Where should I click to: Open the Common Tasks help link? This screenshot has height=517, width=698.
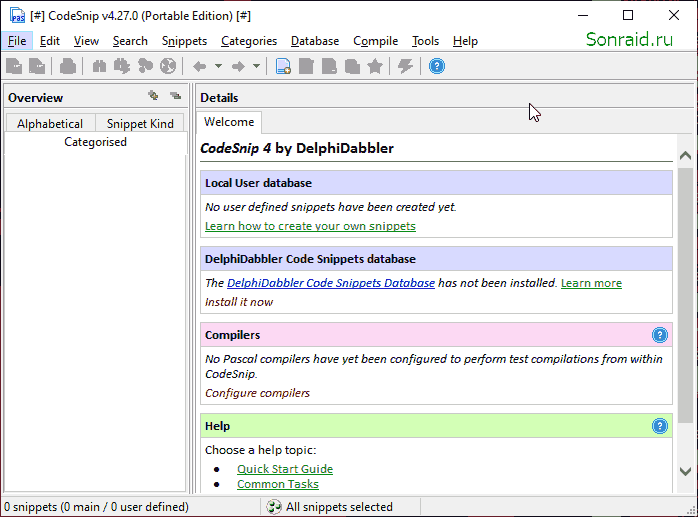point(278,484)
